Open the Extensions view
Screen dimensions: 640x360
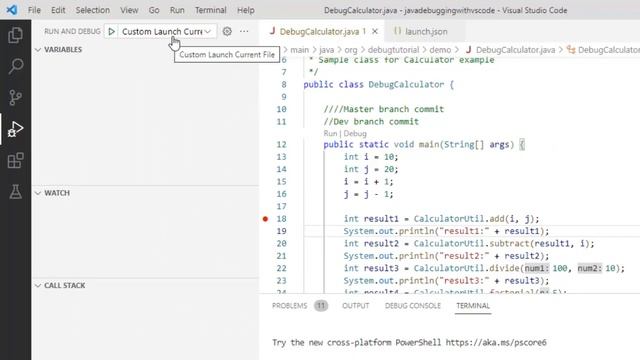click(x=16, y=160)
